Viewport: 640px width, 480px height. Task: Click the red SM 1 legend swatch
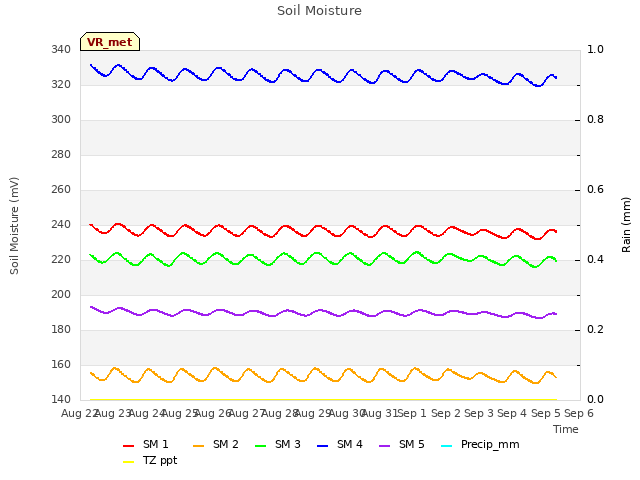[x=129, y=446]
